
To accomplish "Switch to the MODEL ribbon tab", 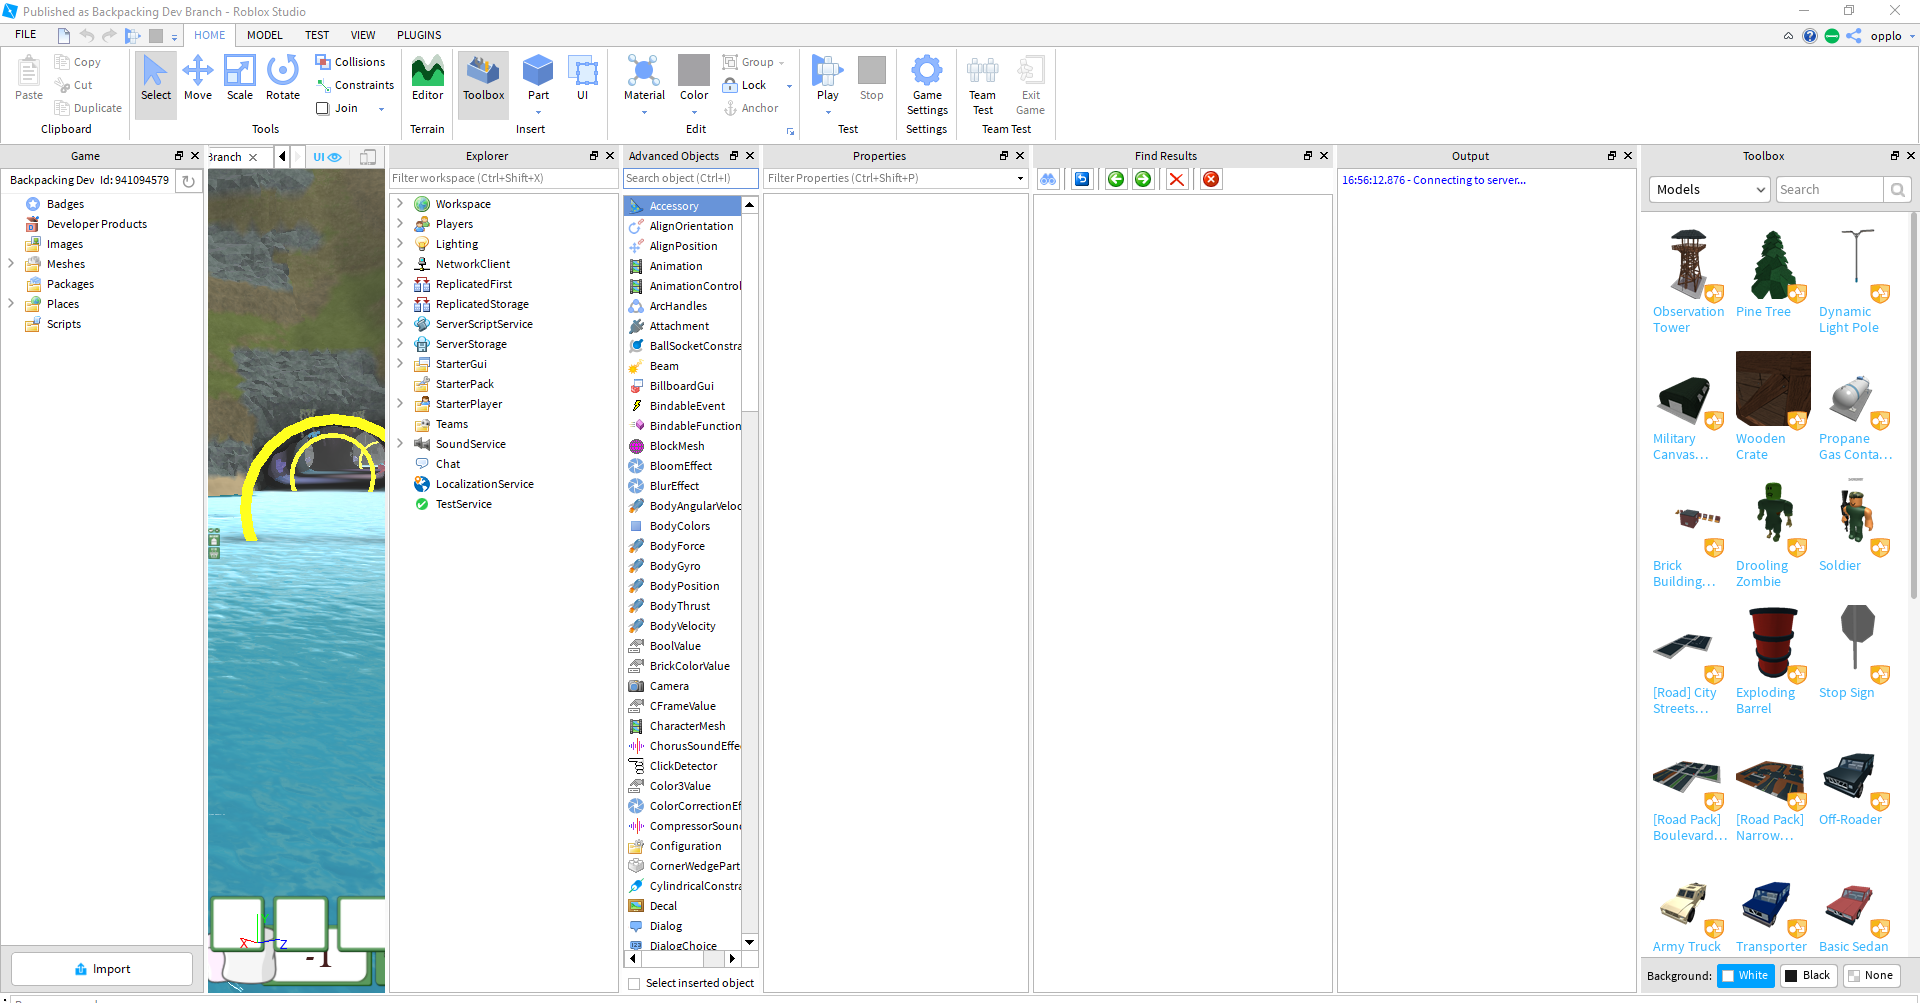I will [265, 35].
